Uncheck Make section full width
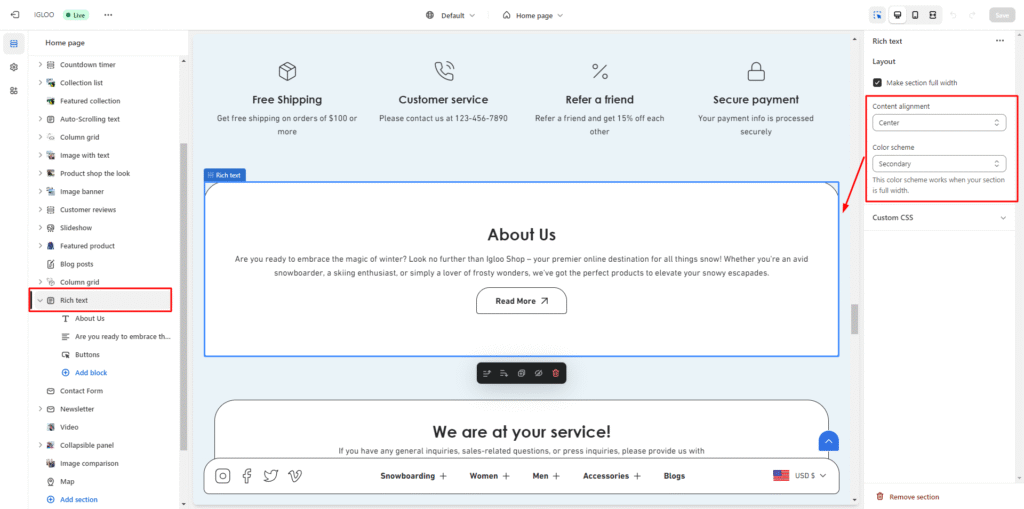1024x509 pixels. click(877, 83)
